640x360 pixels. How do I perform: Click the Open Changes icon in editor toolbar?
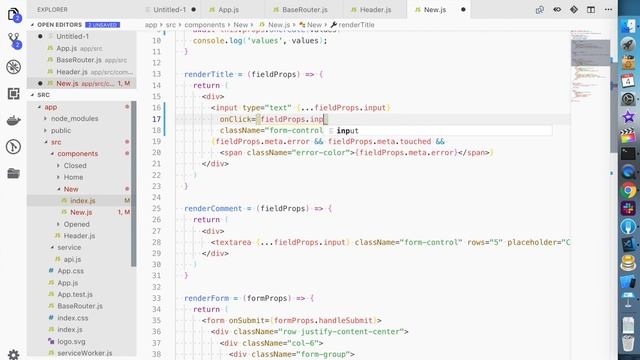click(540, 9)
